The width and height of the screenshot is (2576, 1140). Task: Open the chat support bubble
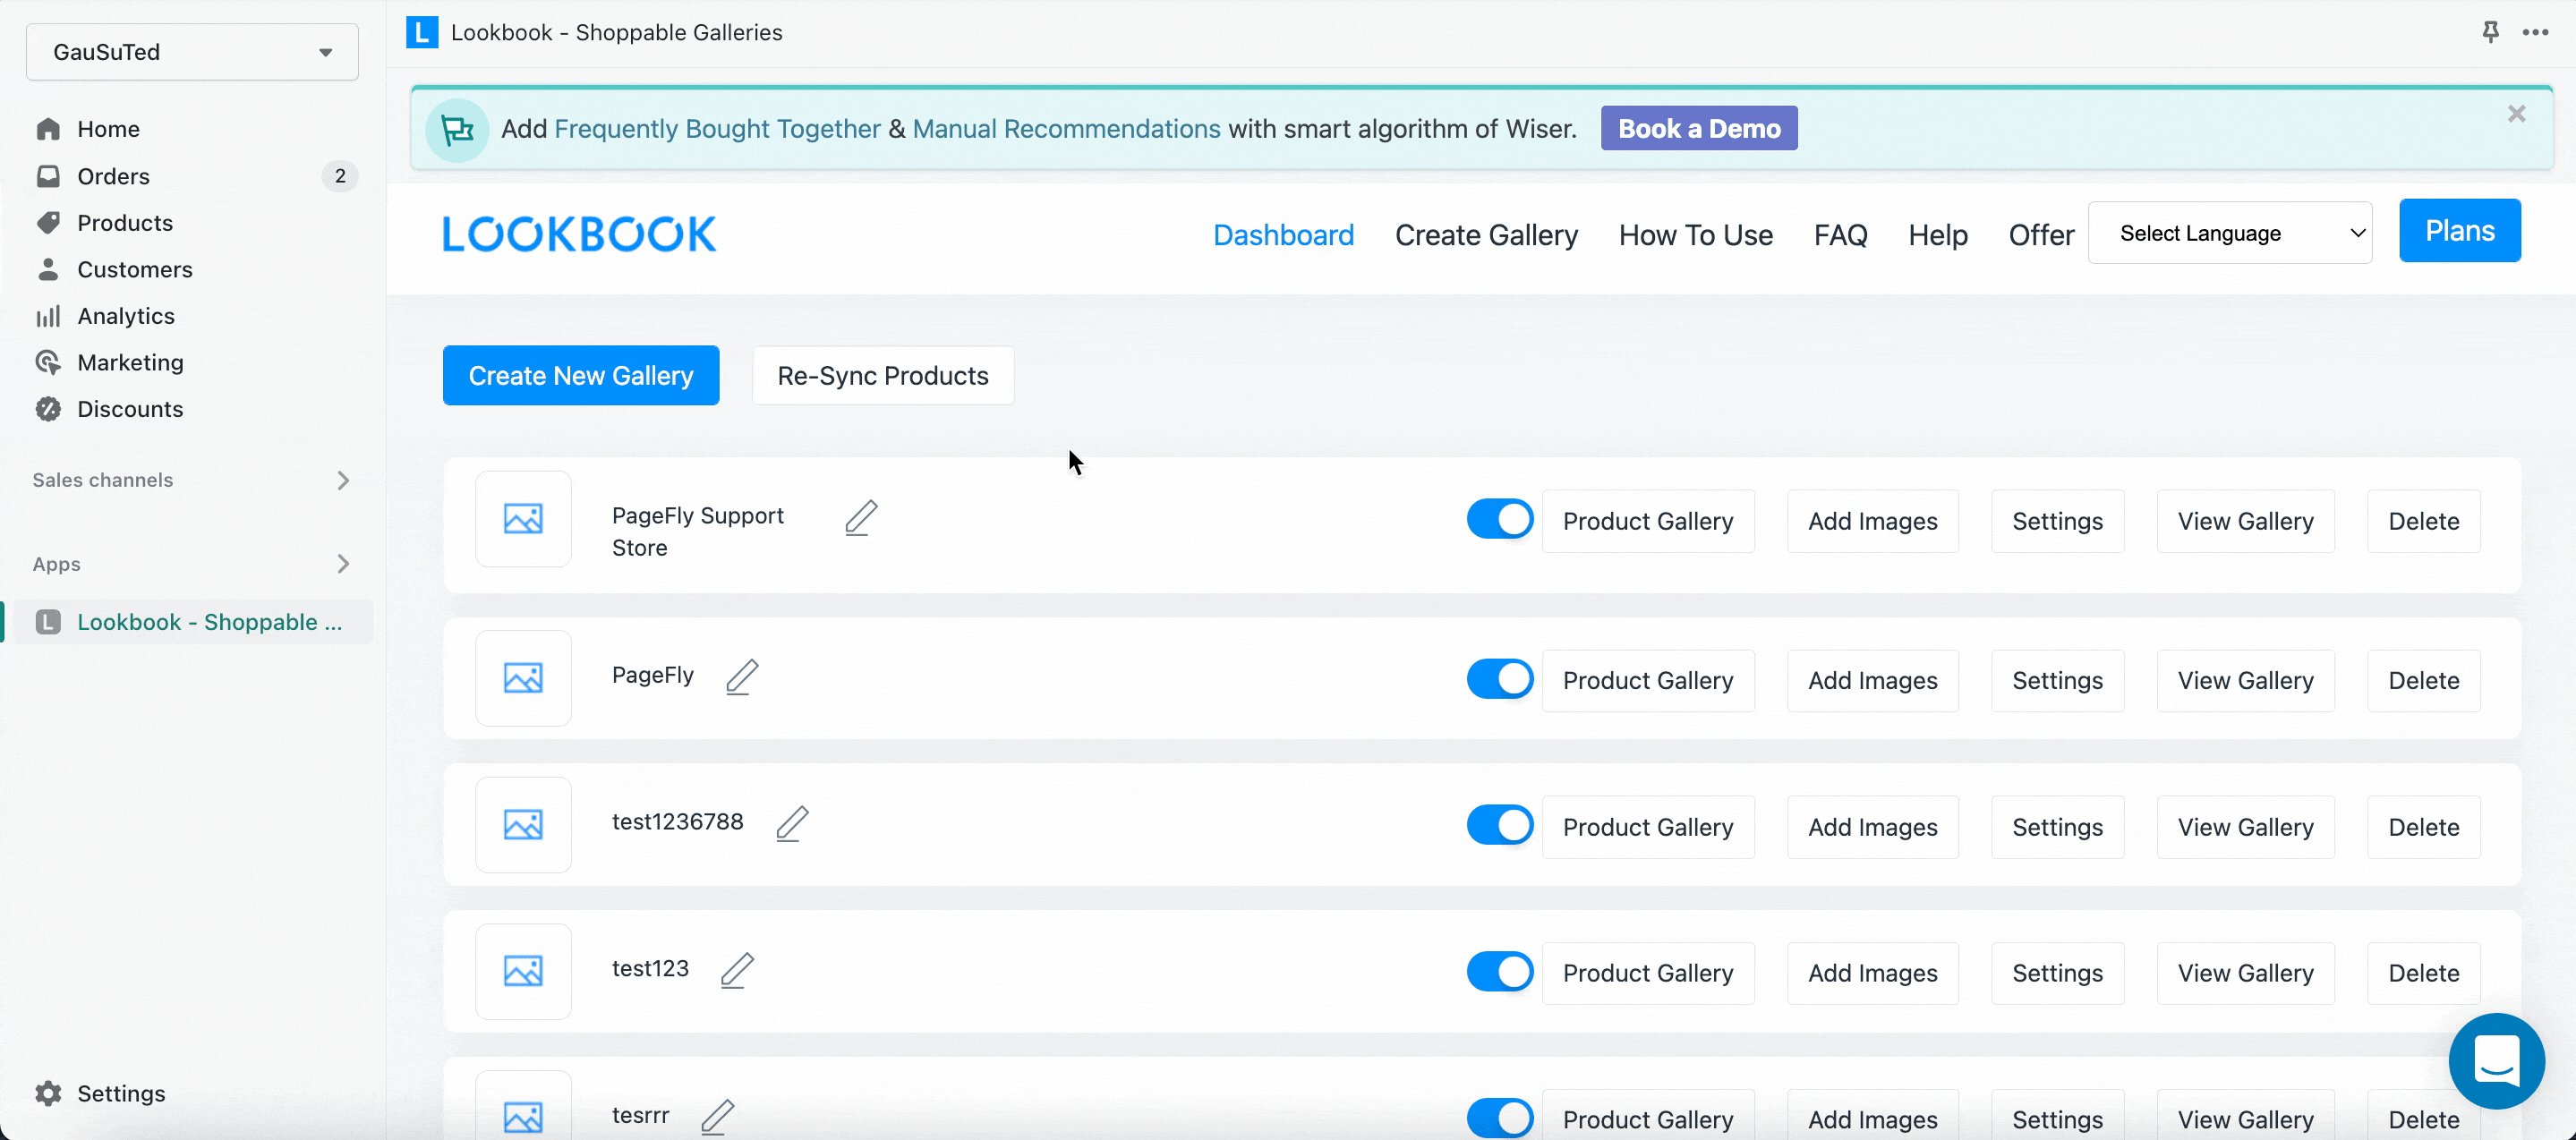point(2496,1060)
